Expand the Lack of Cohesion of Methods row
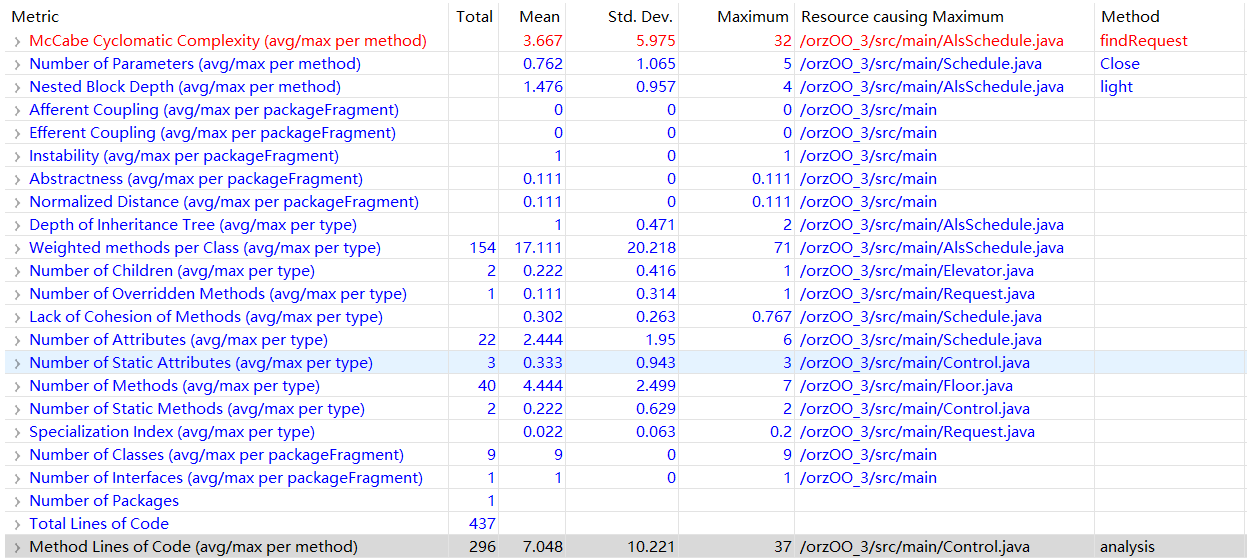 [x=17, y=317]
